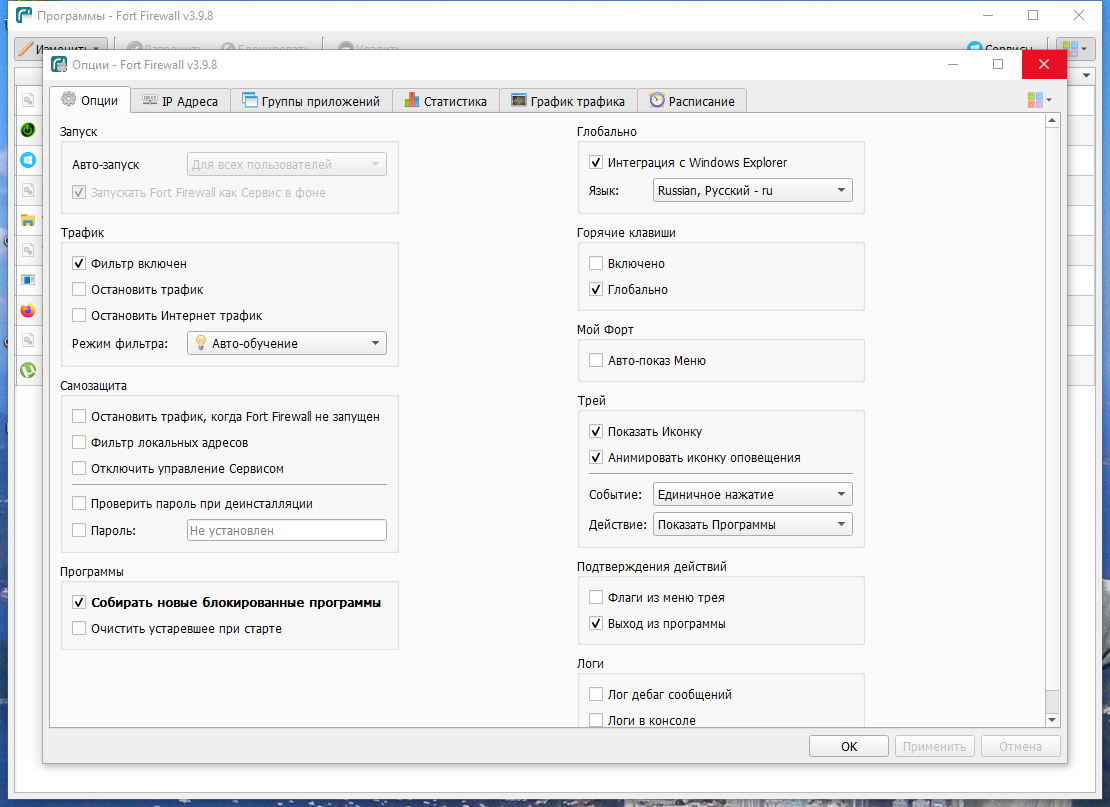This screenshot has height=807, width=1110.
Task: Open colored squares menu in Programs window
Action: (x=1075, y=48)
